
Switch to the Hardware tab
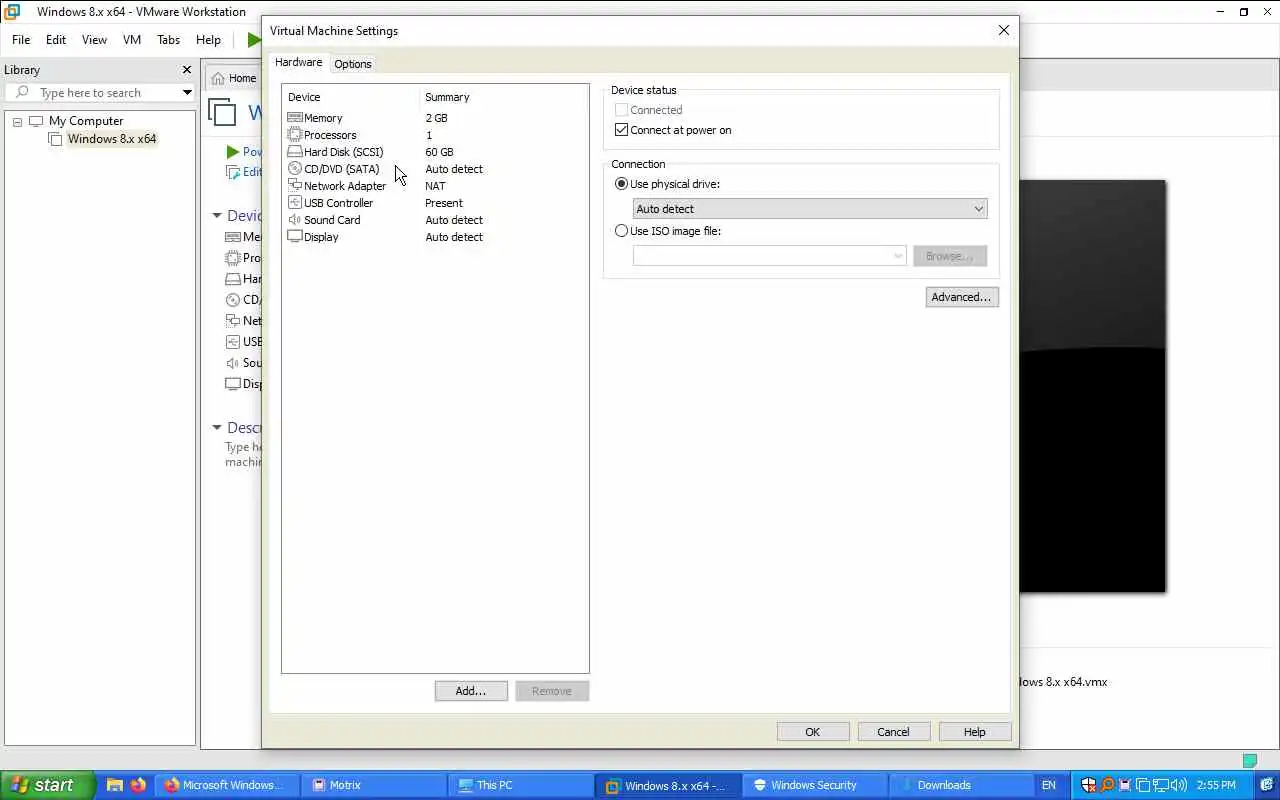point(298,62)
